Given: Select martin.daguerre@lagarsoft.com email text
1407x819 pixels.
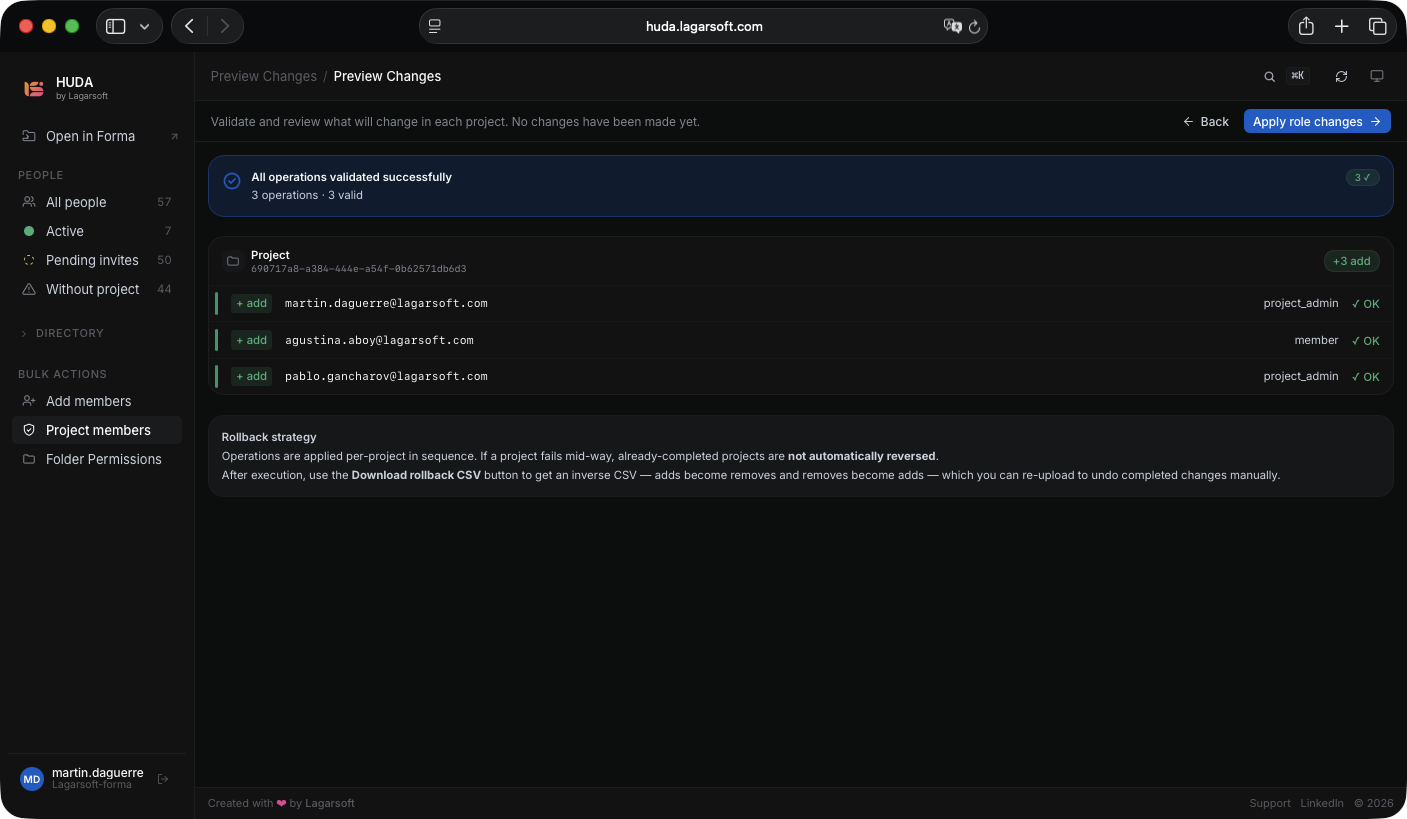Looking at the screenshot, I should pyautogui.click(x=386, y=303).
